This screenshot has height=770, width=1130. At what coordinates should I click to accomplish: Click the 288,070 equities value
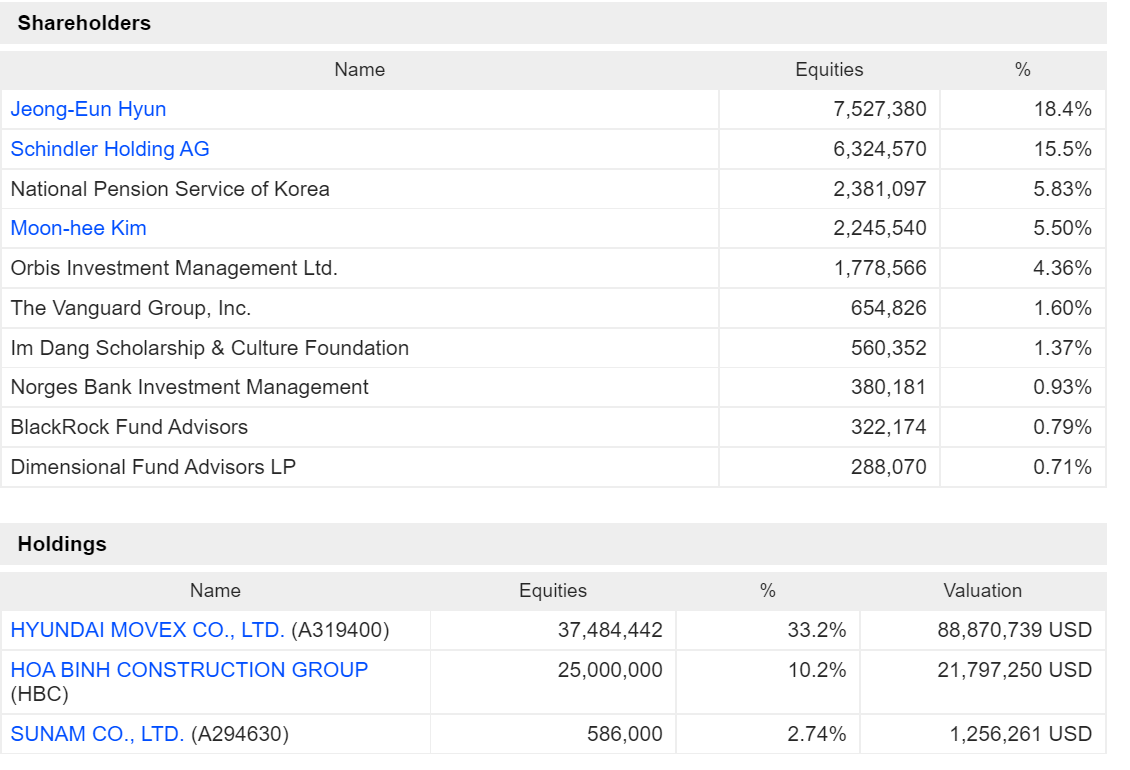point(889,466)
